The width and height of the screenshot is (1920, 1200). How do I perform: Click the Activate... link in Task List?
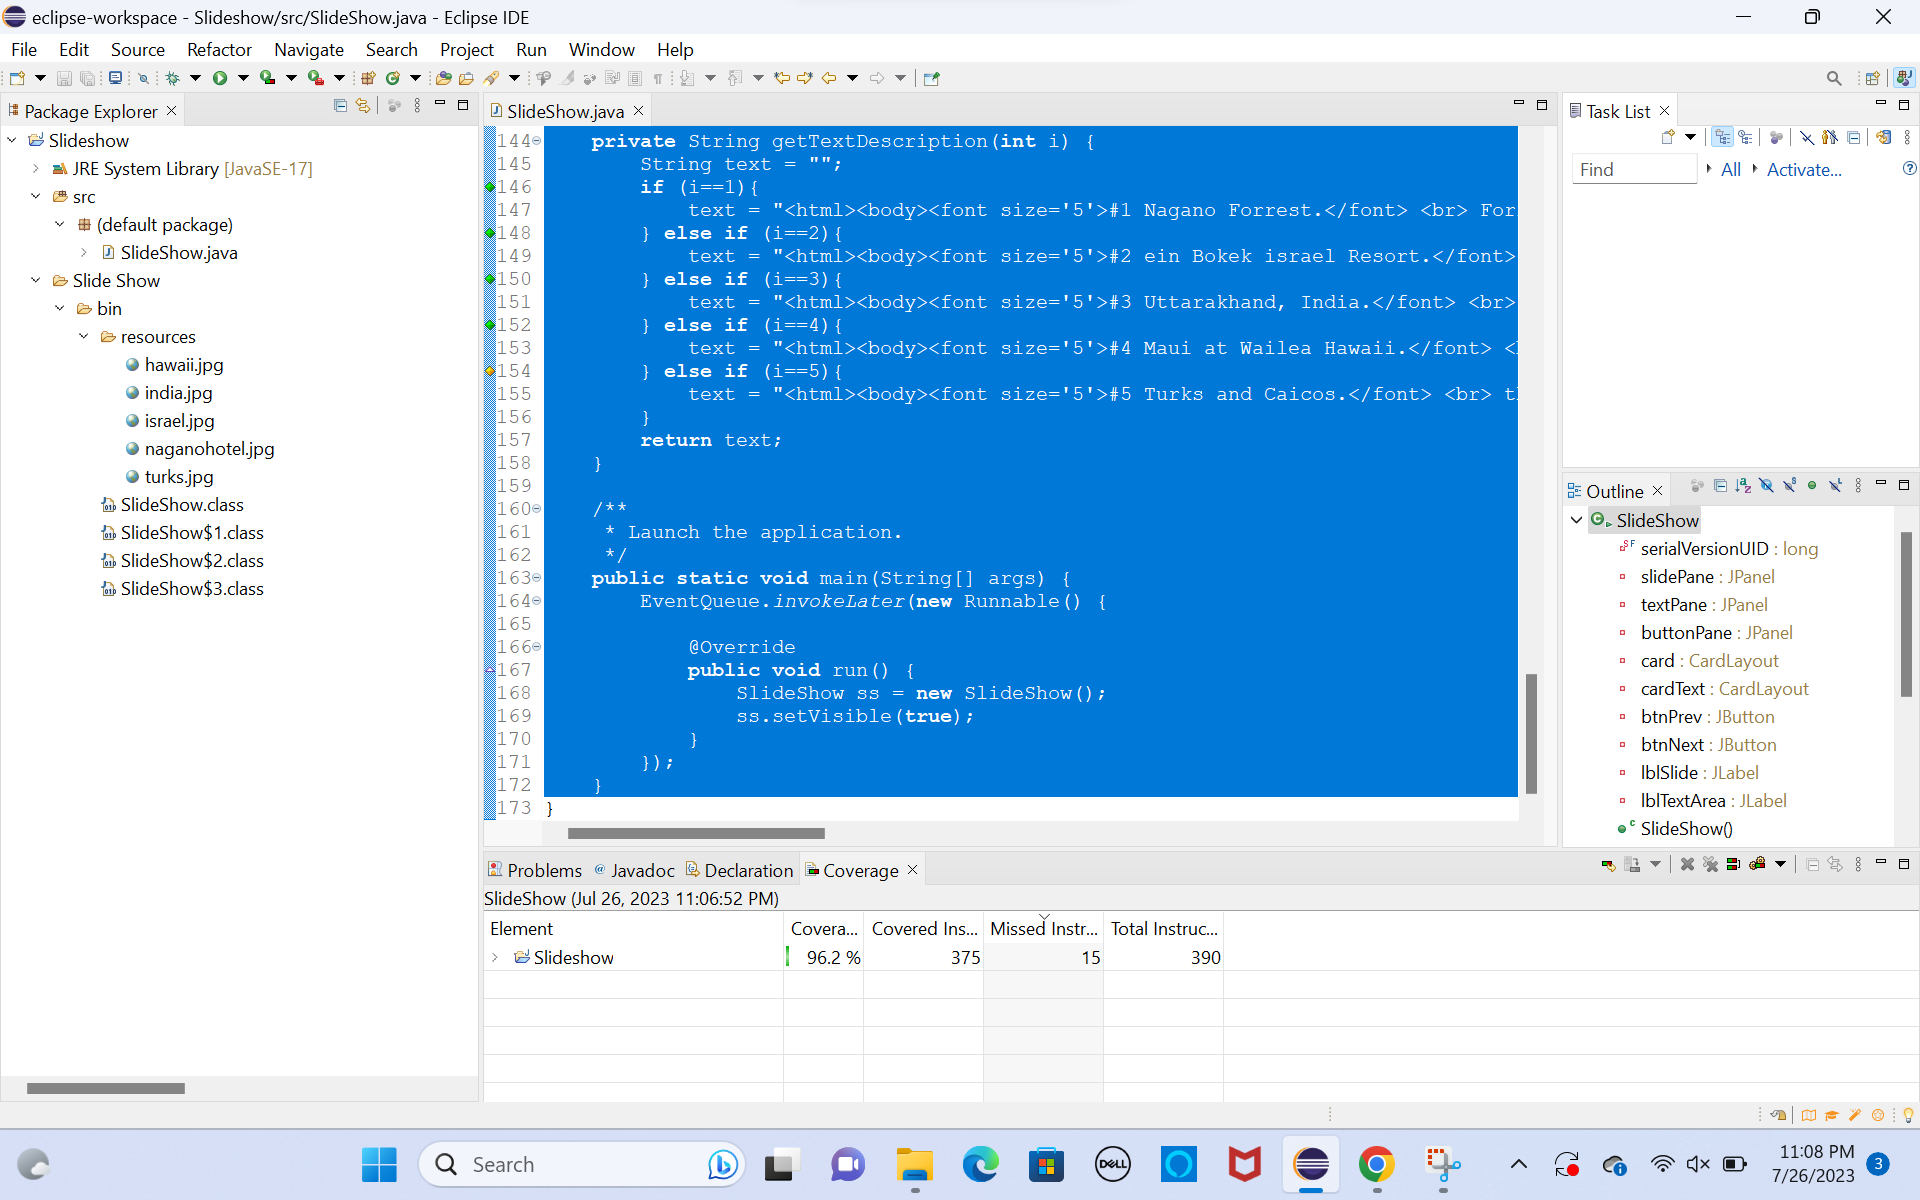[1803, 170]
